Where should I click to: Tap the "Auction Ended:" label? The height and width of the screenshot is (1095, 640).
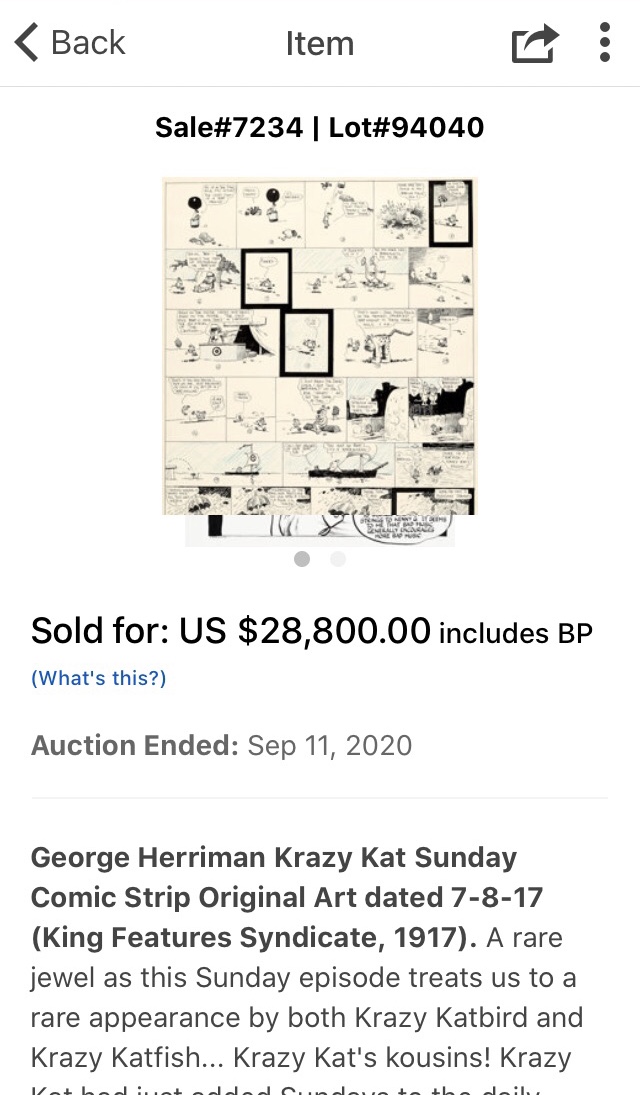click(x=134, y=746)
